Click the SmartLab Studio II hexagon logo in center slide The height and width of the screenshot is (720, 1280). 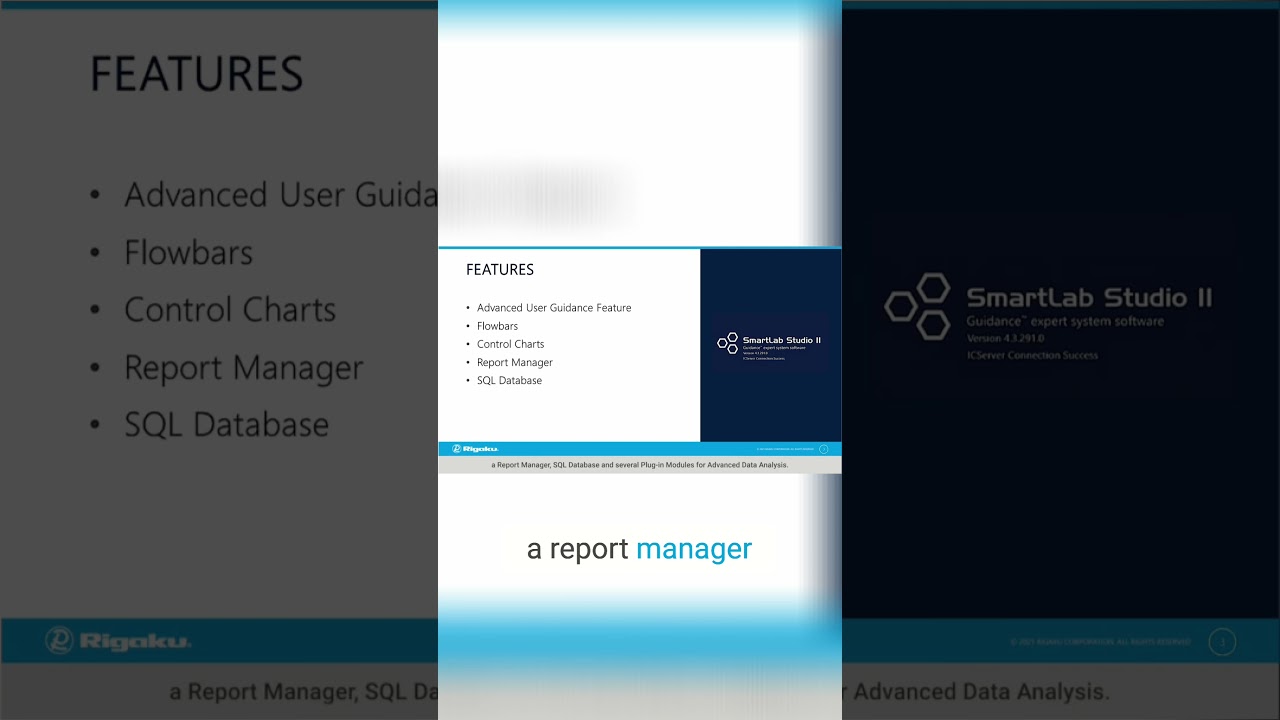coord(727,342)
